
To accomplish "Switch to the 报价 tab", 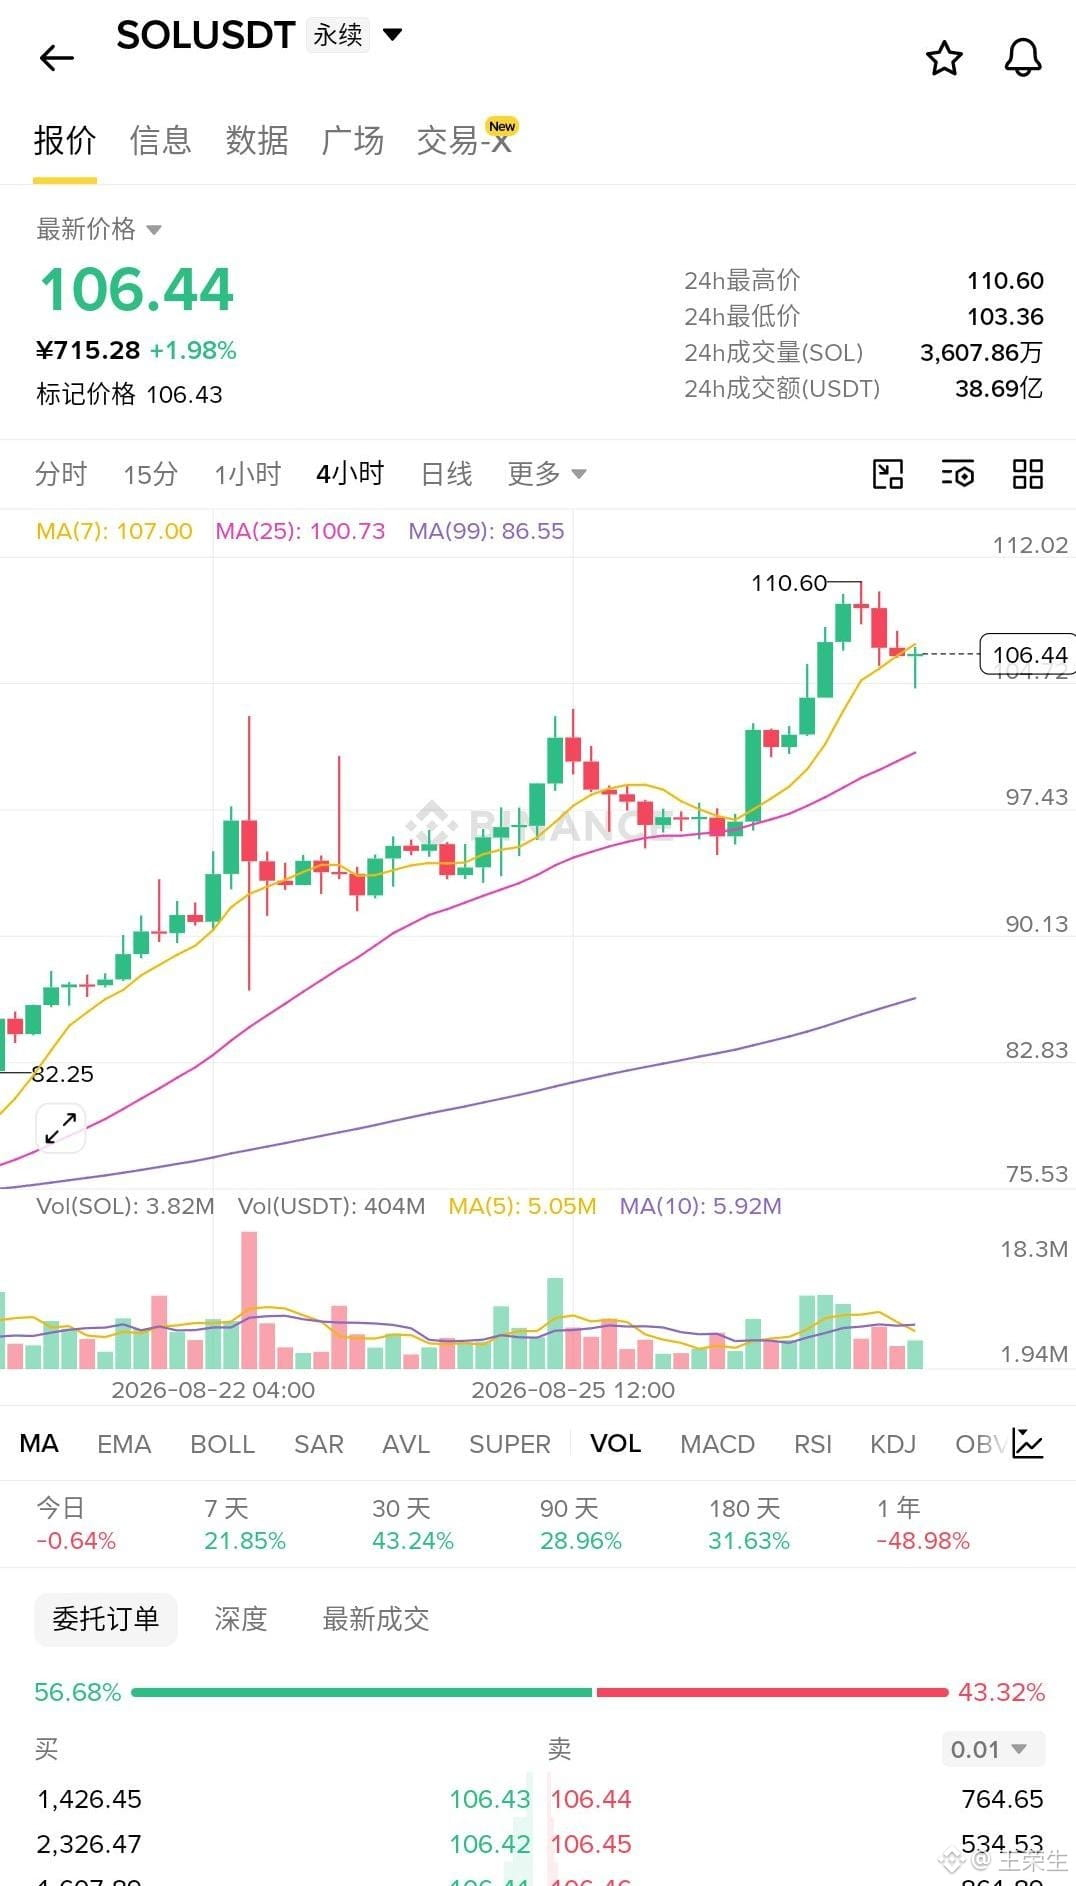I will click(65, 141).
